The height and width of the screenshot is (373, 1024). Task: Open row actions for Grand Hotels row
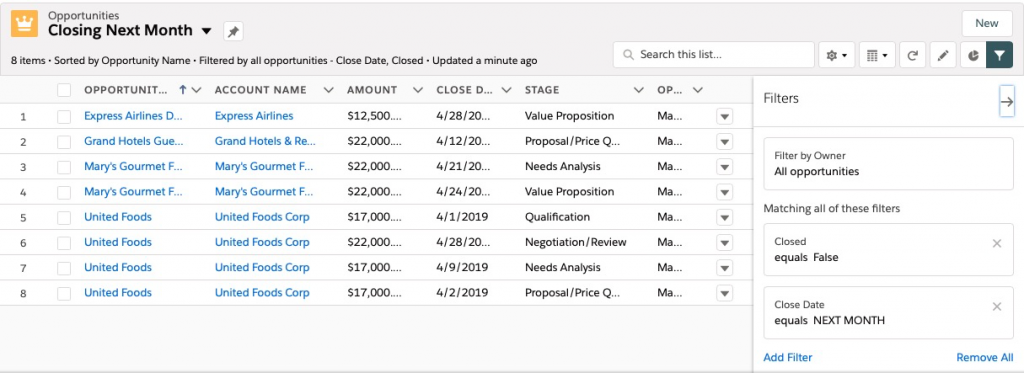tap(724, 142)
